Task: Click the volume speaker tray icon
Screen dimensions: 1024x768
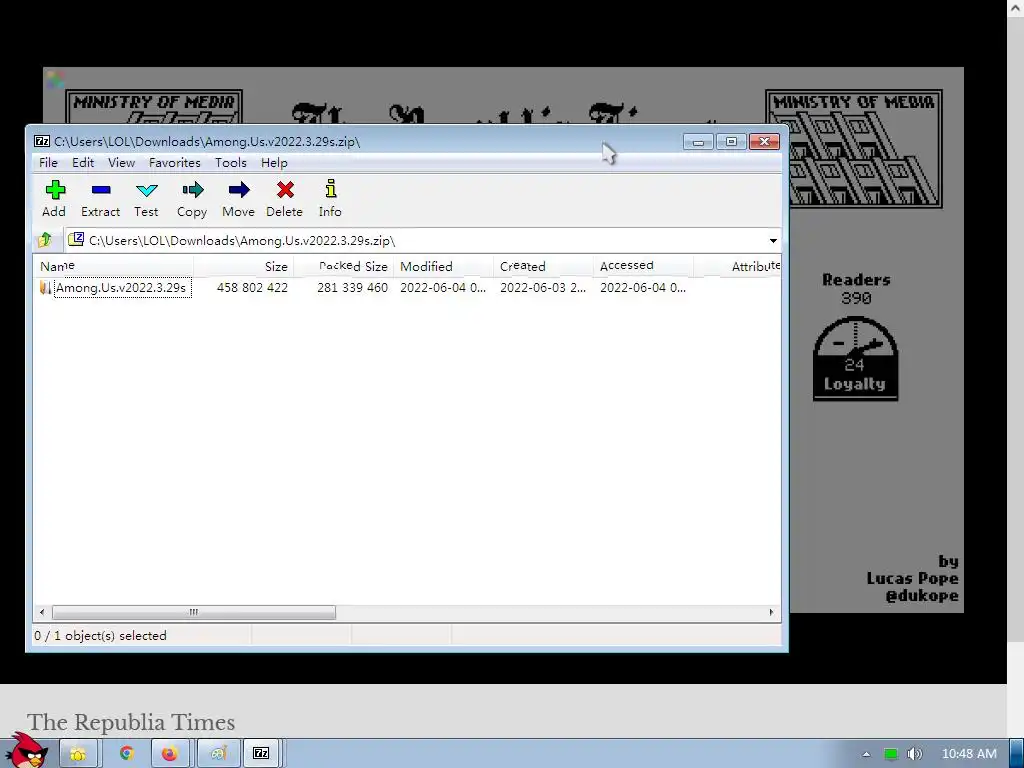Action: 915,754
